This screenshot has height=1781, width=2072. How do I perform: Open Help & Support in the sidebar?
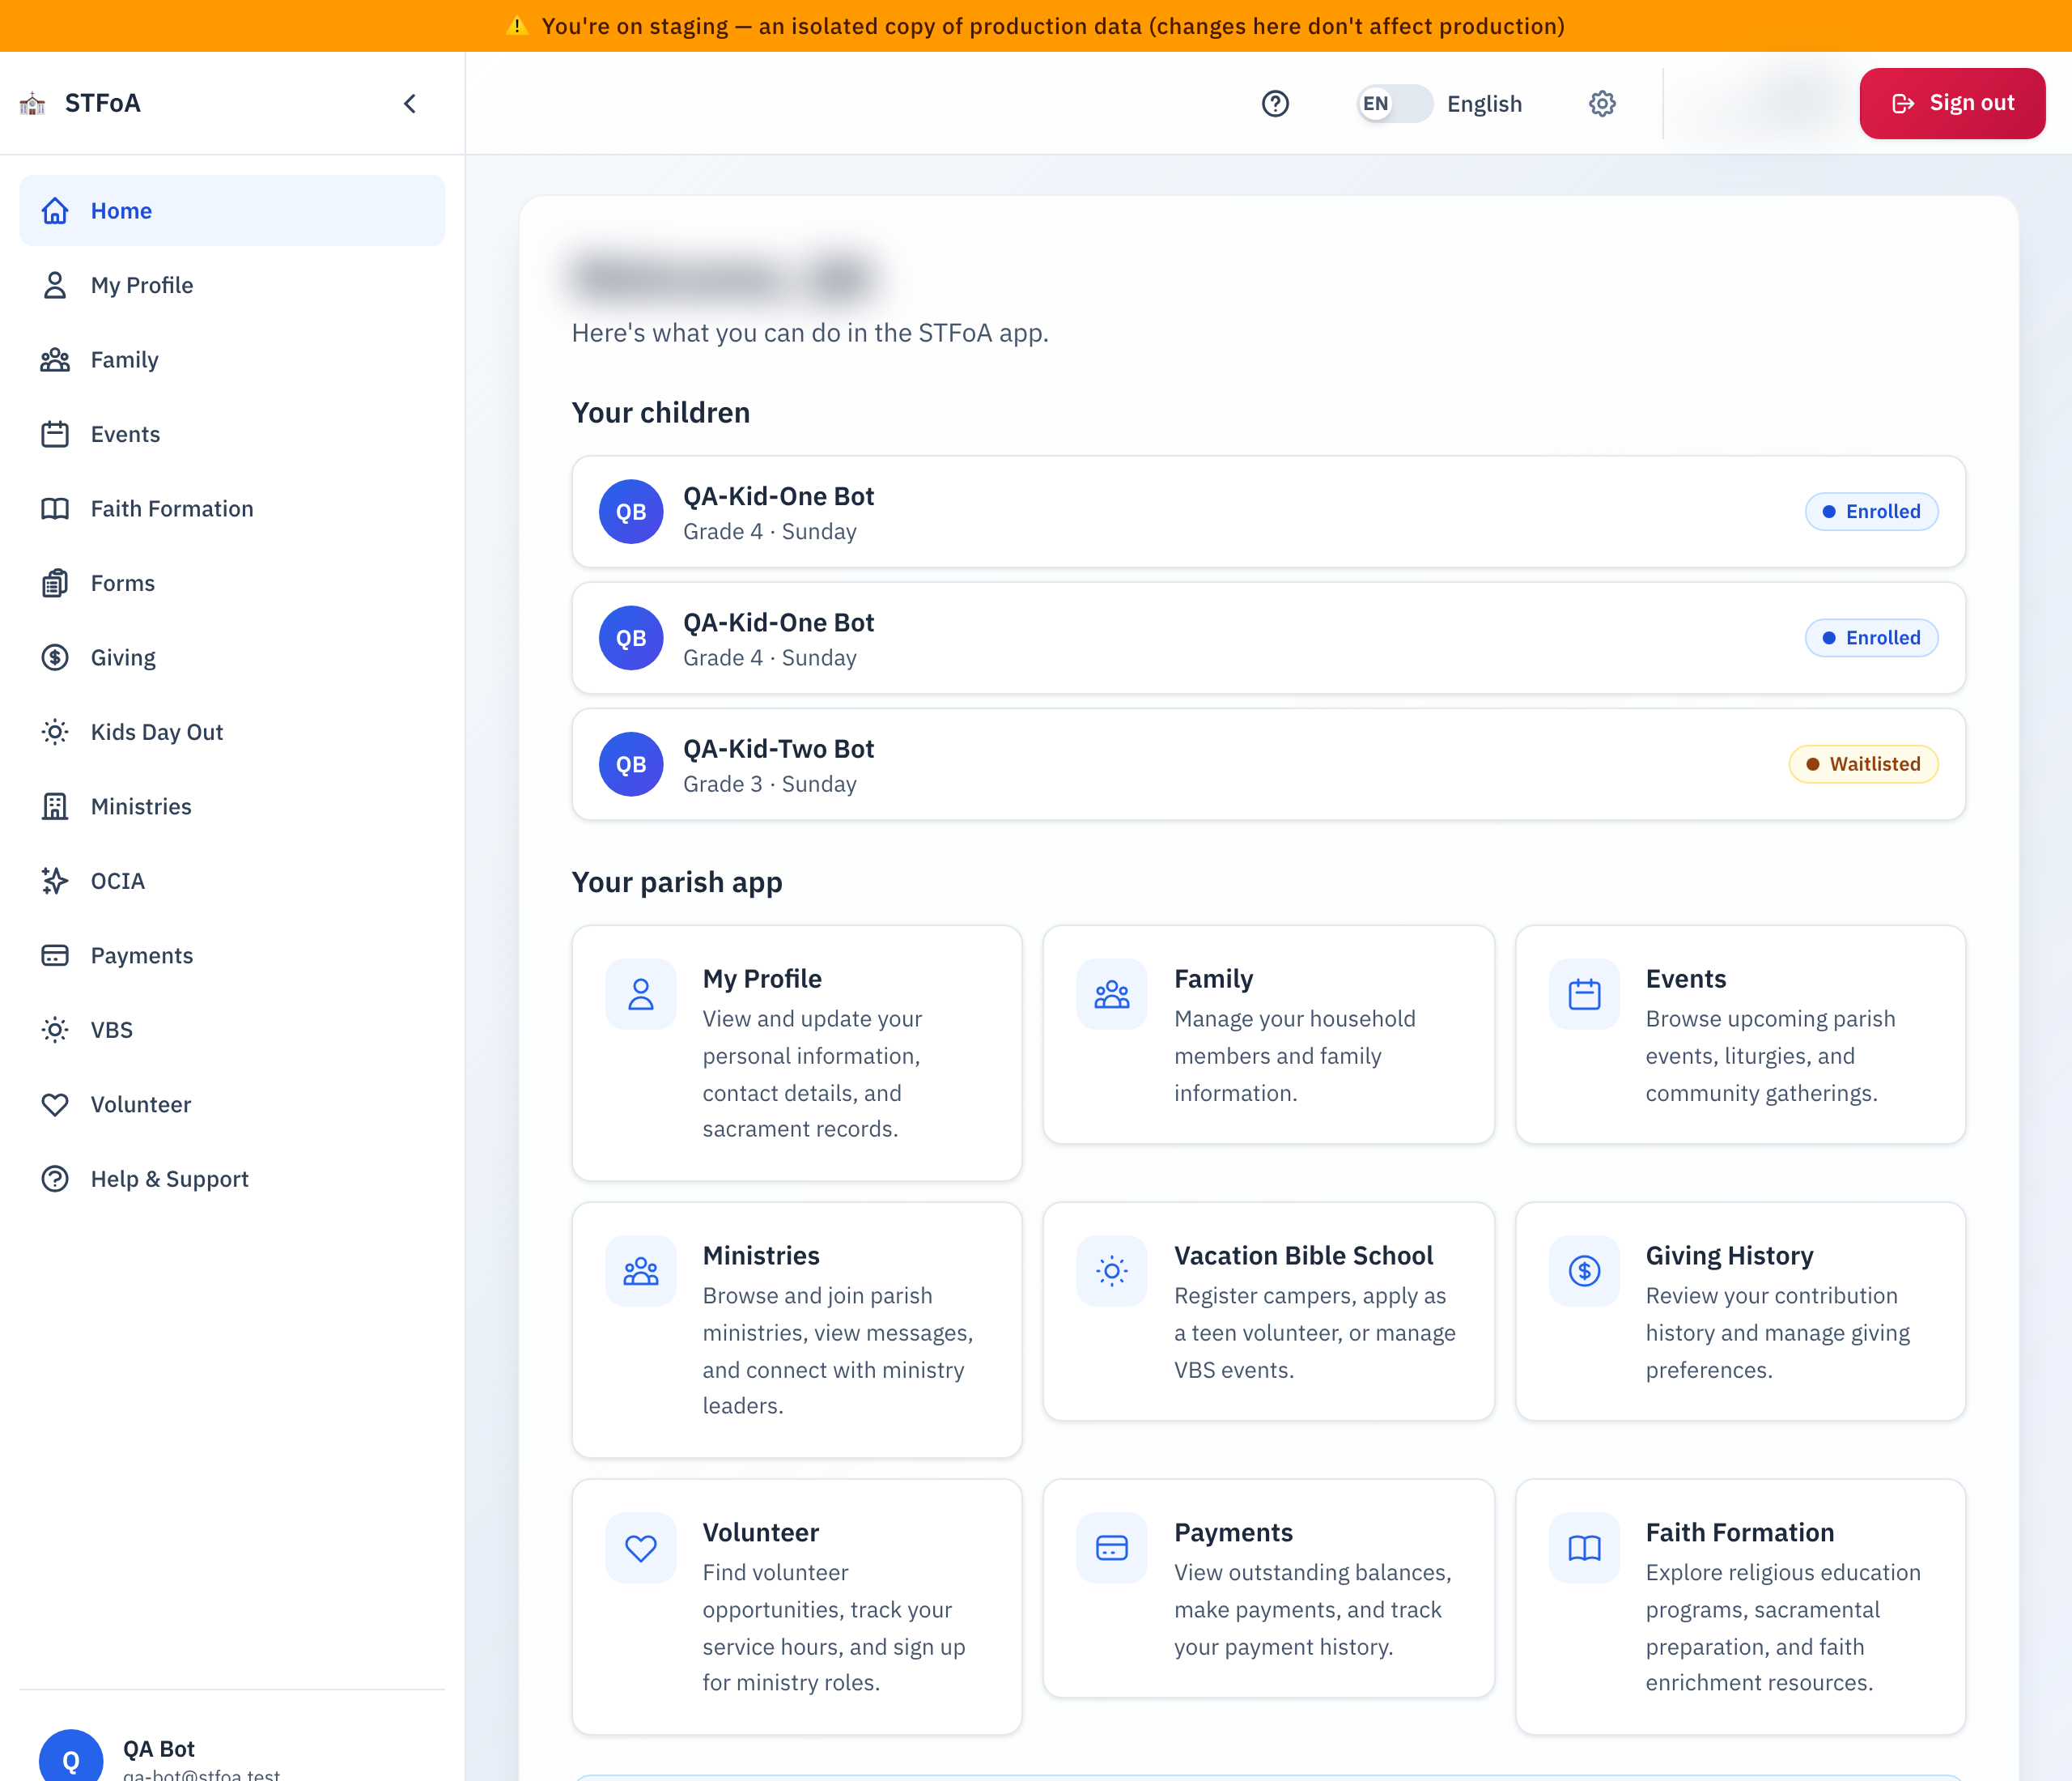coord(232,1179)
